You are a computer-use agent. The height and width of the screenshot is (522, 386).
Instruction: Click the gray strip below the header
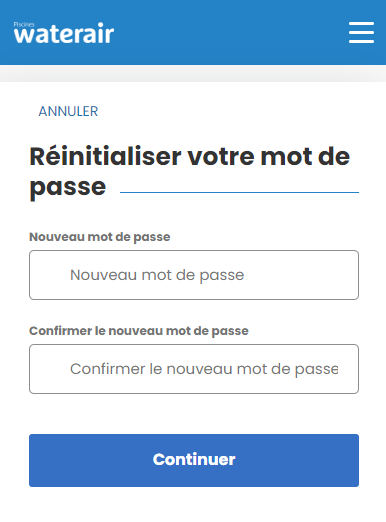coord(193,74)
